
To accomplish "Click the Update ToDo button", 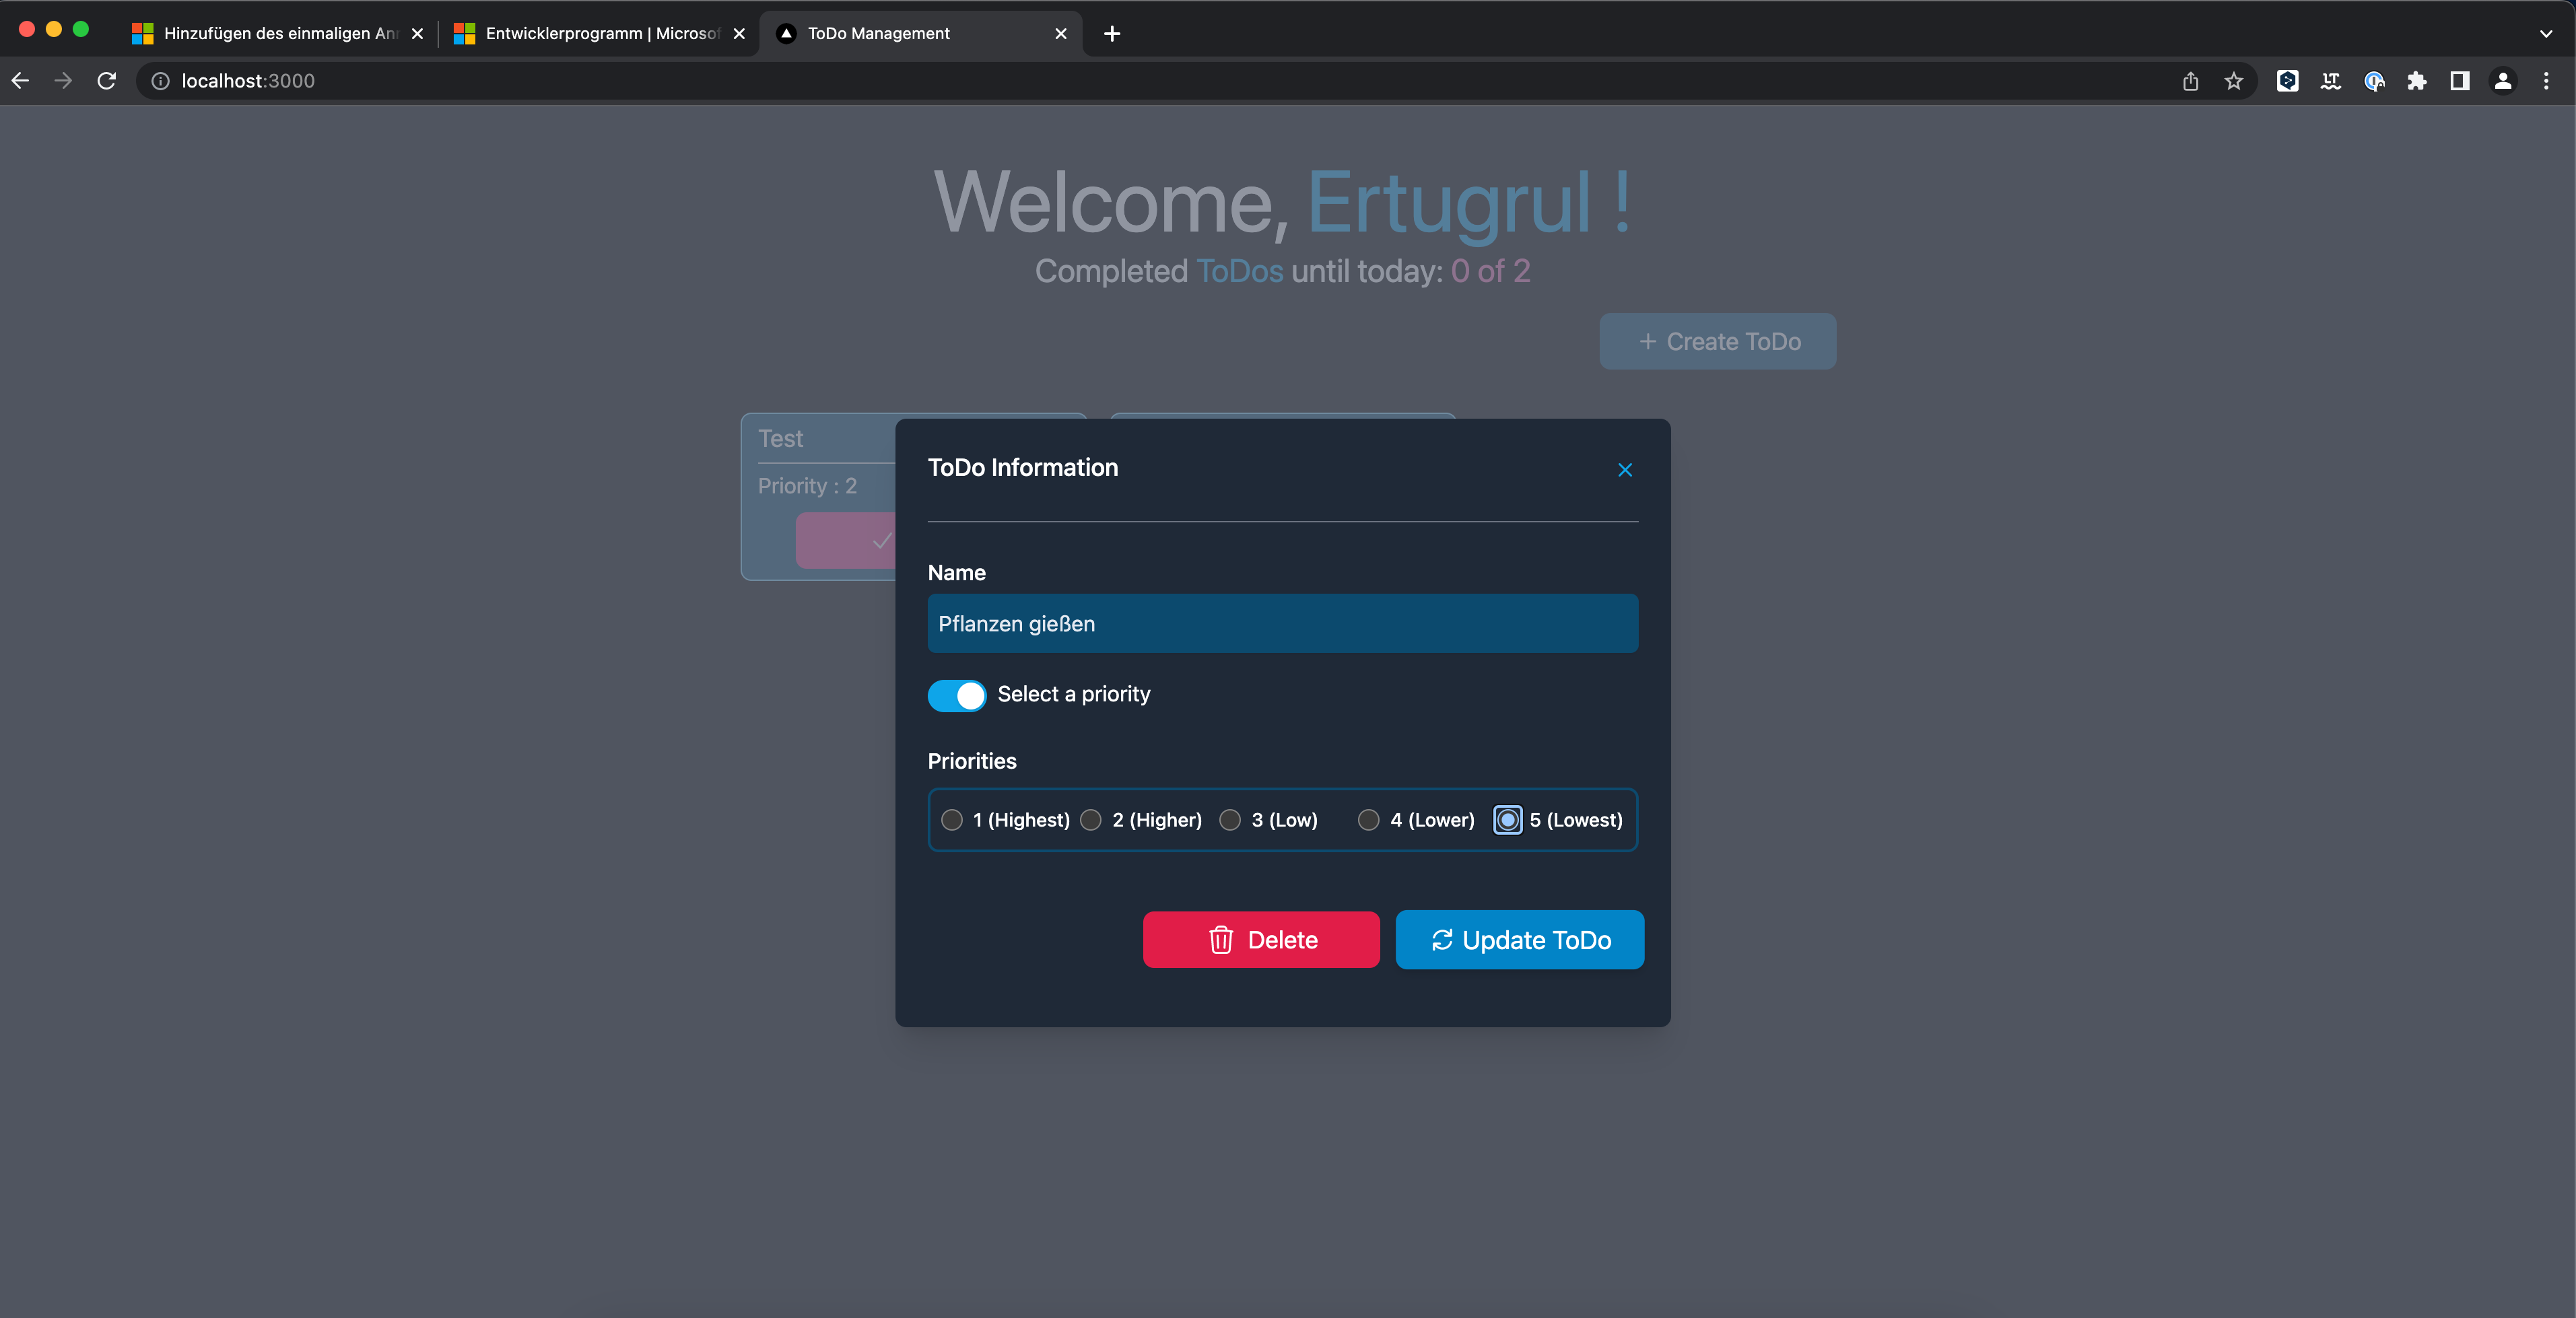I will (1519, 939).
